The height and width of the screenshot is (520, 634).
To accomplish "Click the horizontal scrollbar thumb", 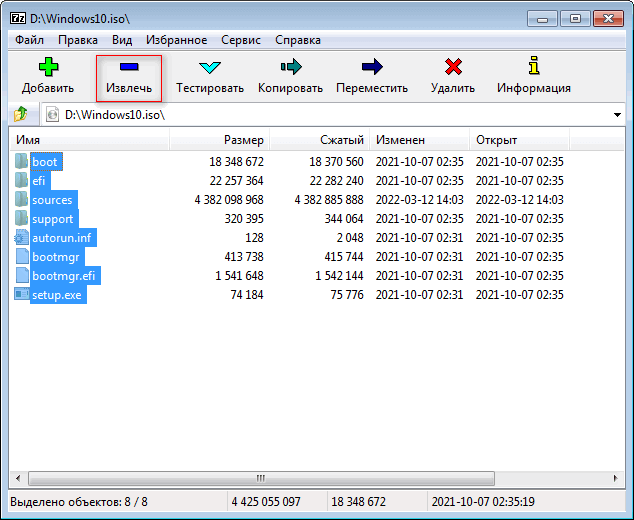I will (x=261, y=478).
